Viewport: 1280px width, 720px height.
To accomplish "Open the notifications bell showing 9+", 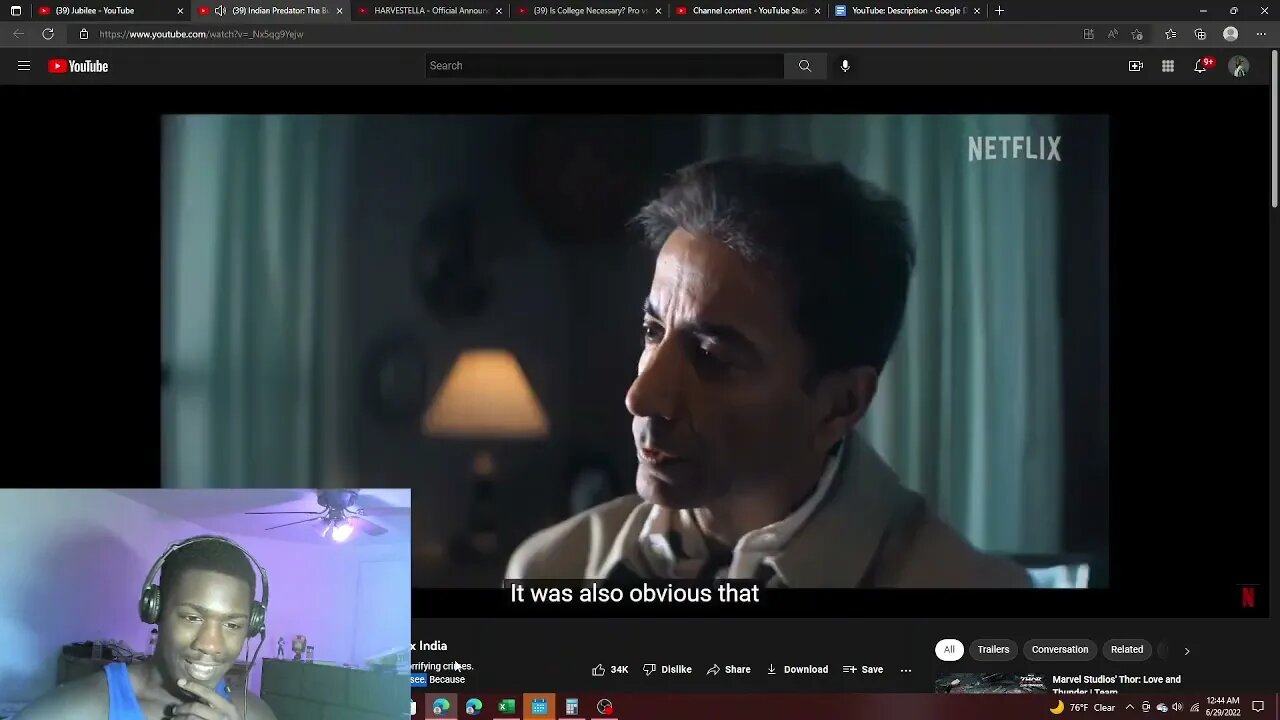I will tap(1201, 66).
